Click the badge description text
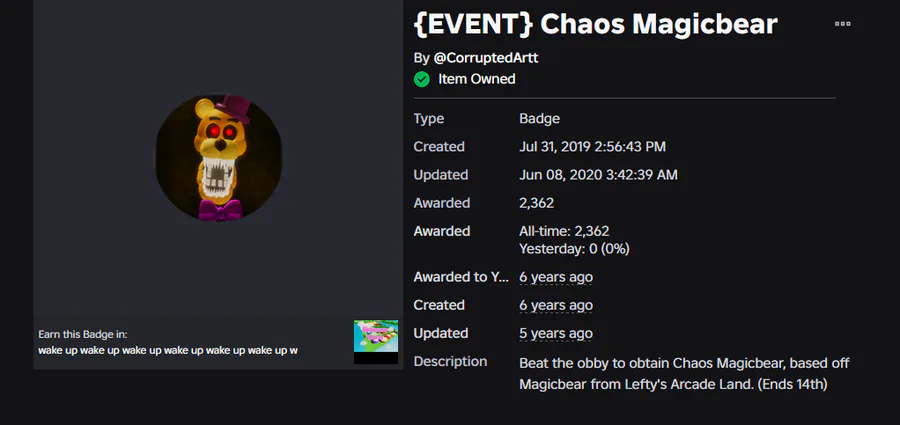The width and height of the screenshot is (900, 425). pyautogui.click(x=684, y=372)
